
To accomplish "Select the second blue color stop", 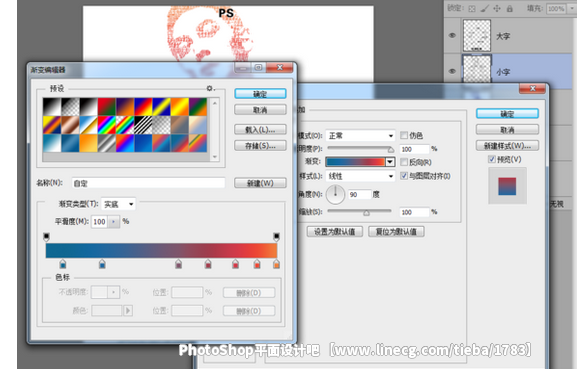I will (102, 264).
